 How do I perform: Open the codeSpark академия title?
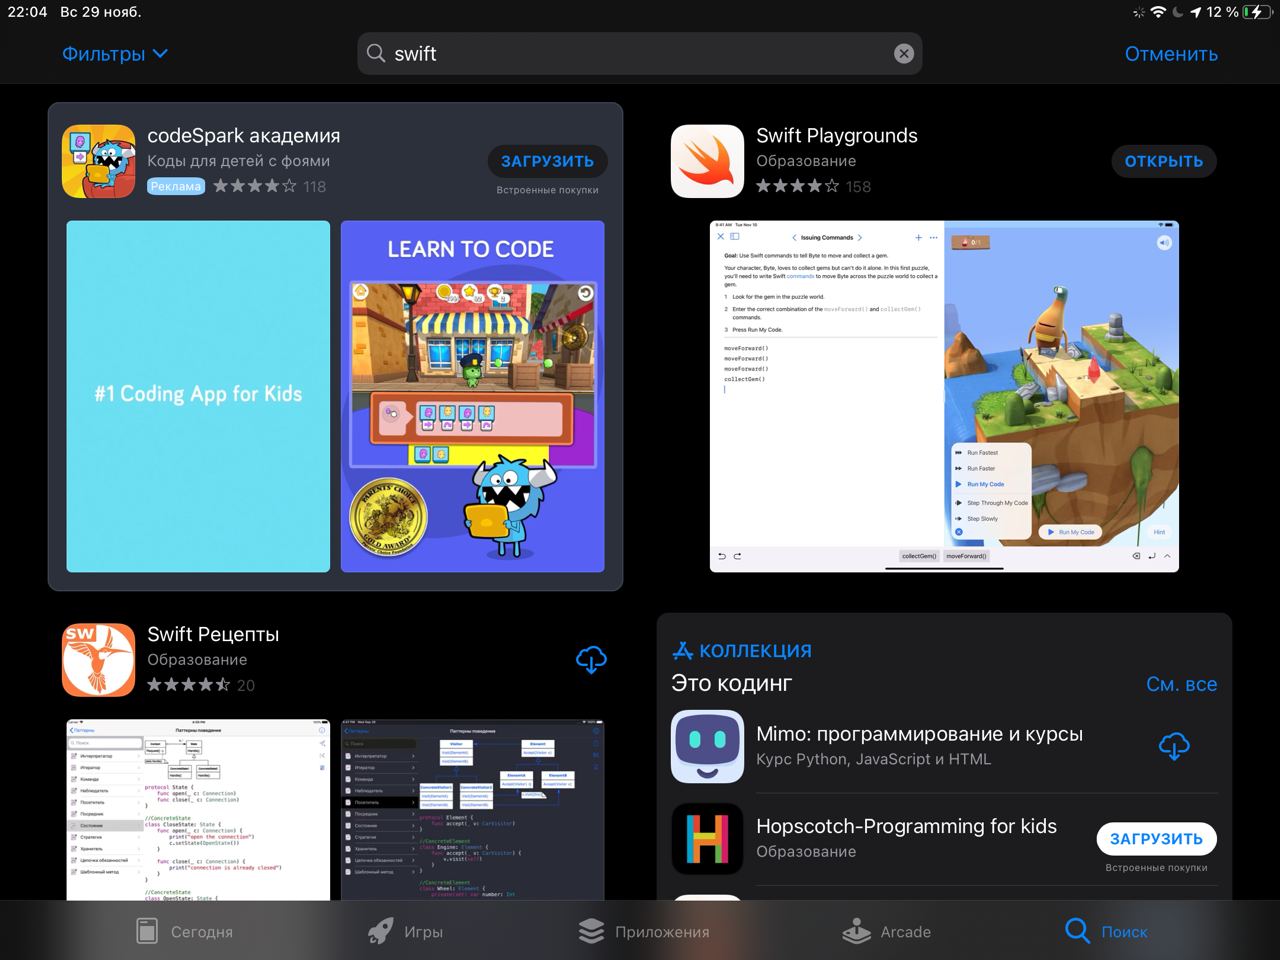pos(244,135)
